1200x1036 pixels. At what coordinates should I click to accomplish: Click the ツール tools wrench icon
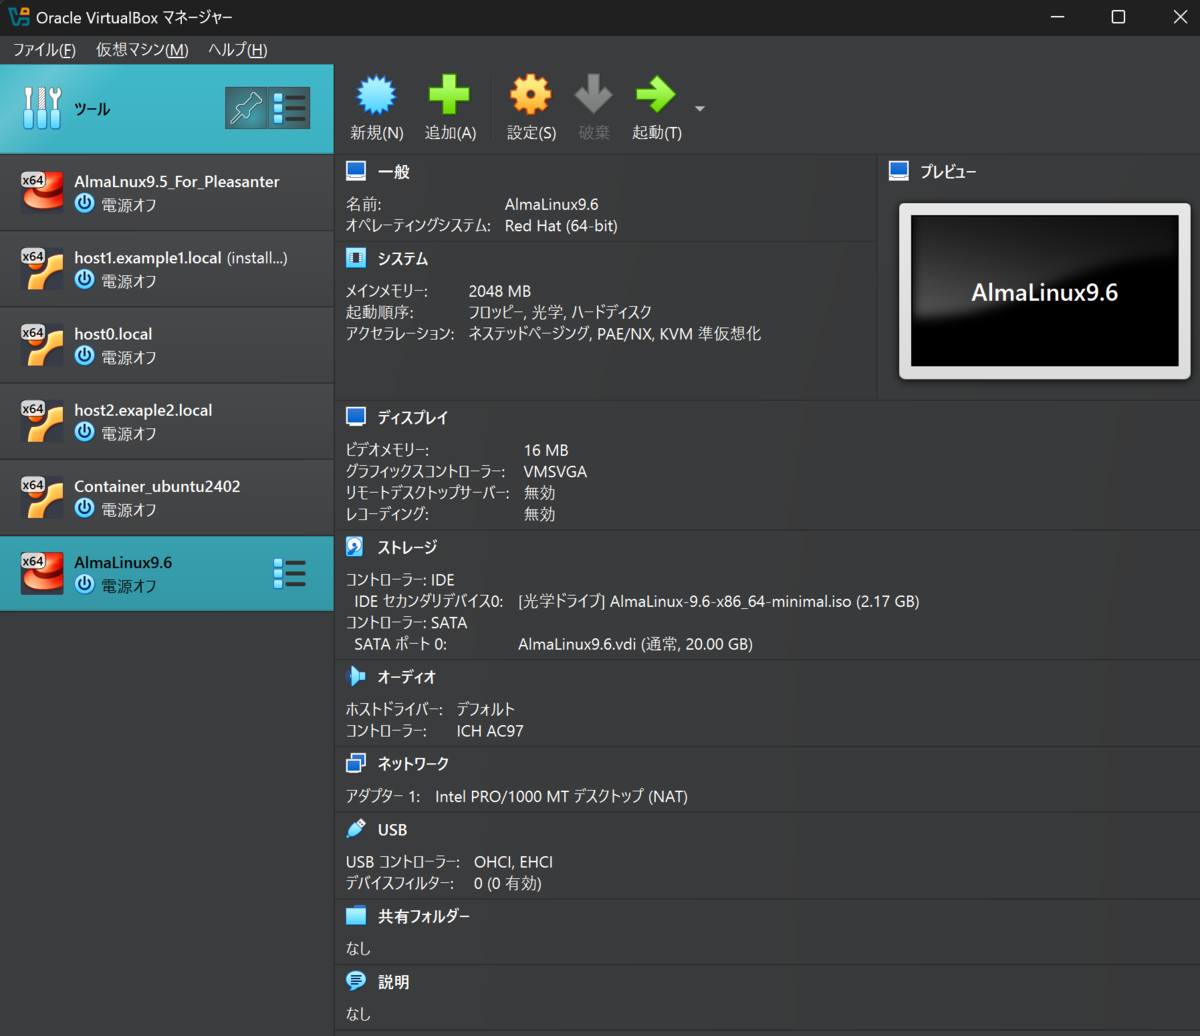(x=43, y=108)
